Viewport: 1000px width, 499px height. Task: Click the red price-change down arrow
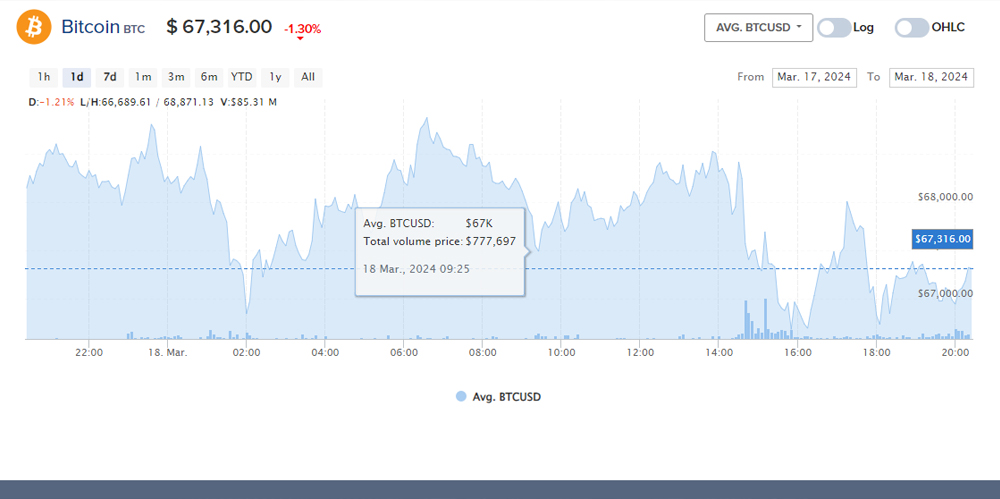point(299,39)
